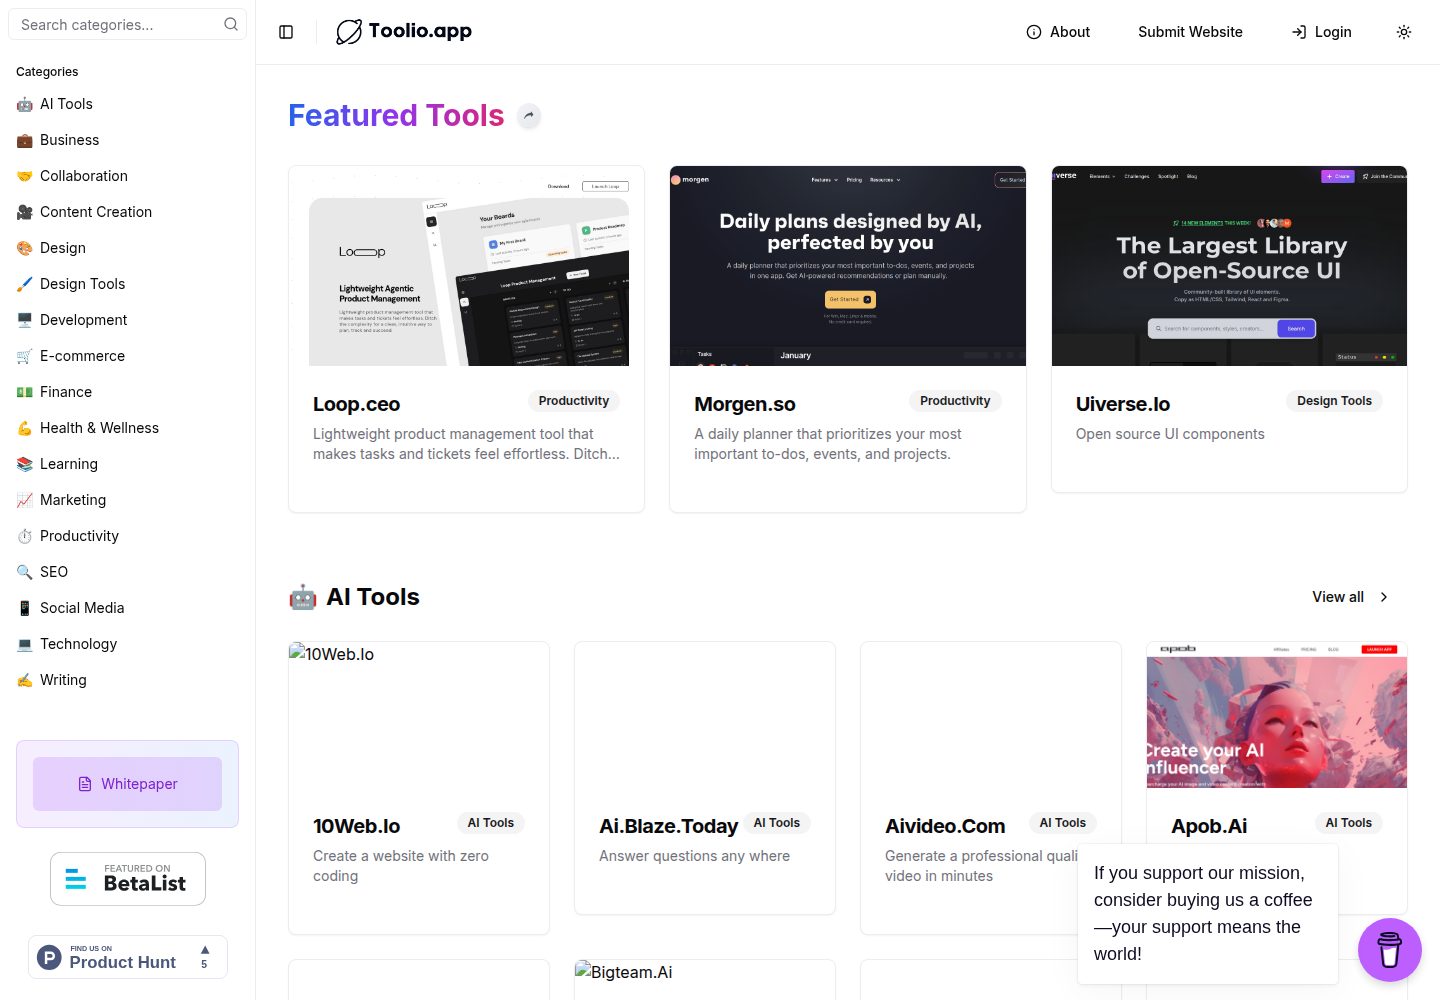Click 'Open source UI components' description
1440x1000 pixels.
pyautogui.click(x=1170, y=434)
